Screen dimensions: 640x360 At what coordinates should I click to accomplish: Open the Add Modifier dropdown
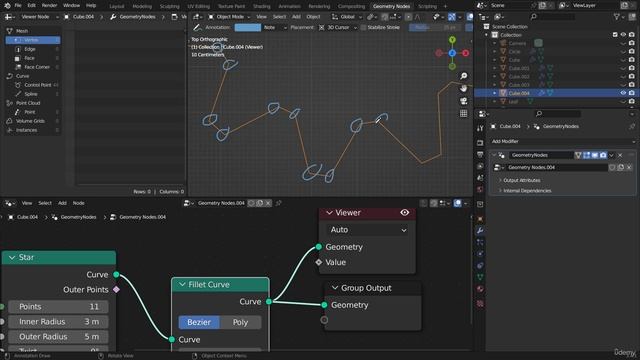click(562, 141)
